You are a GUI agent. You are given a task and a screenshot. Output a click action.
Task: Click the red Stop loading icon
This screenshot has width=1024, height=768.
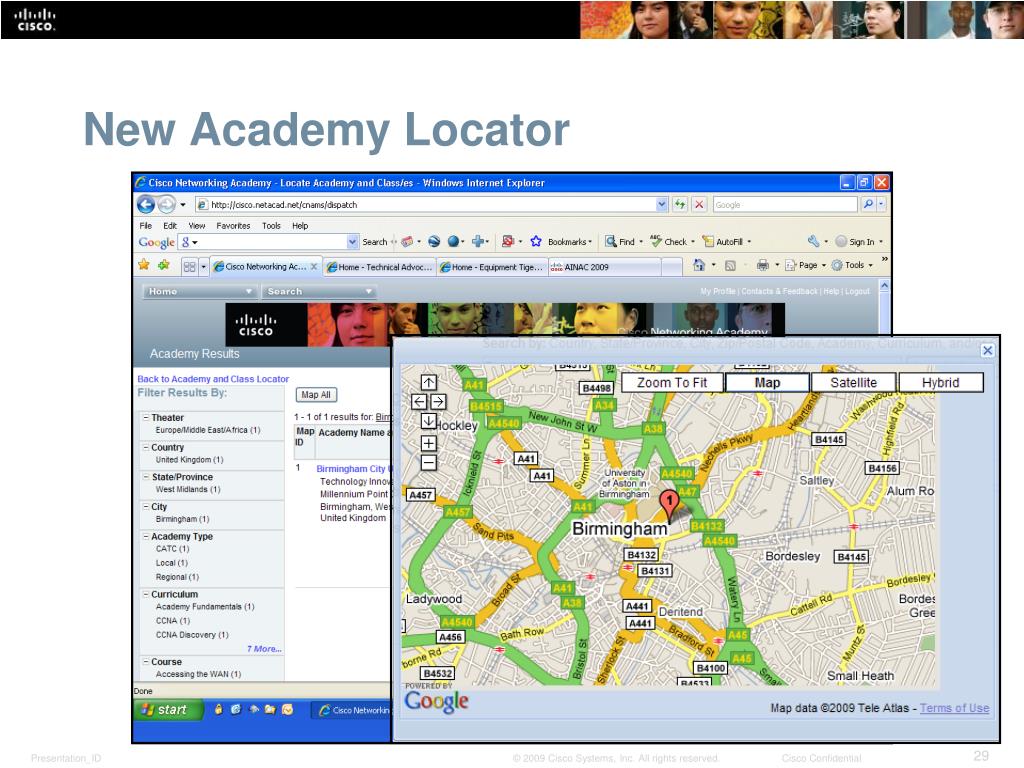tap(699, 204)
